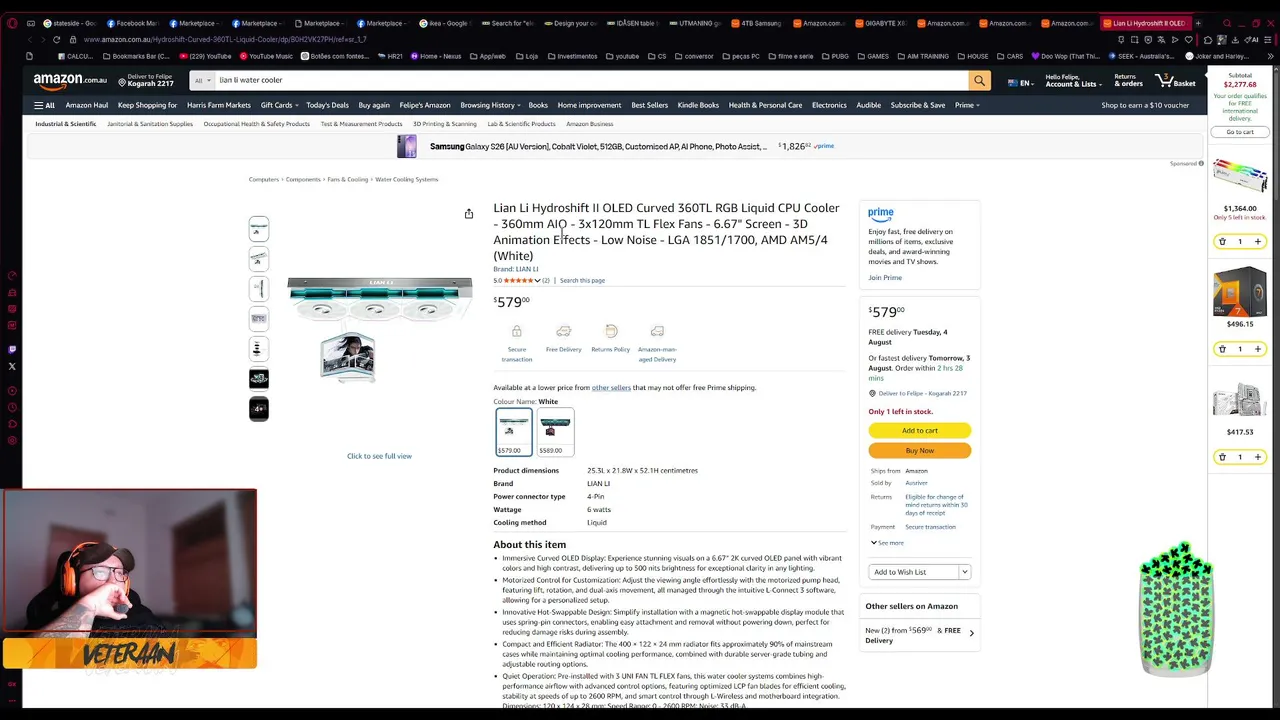Open the Basket cart icon

1176,80
